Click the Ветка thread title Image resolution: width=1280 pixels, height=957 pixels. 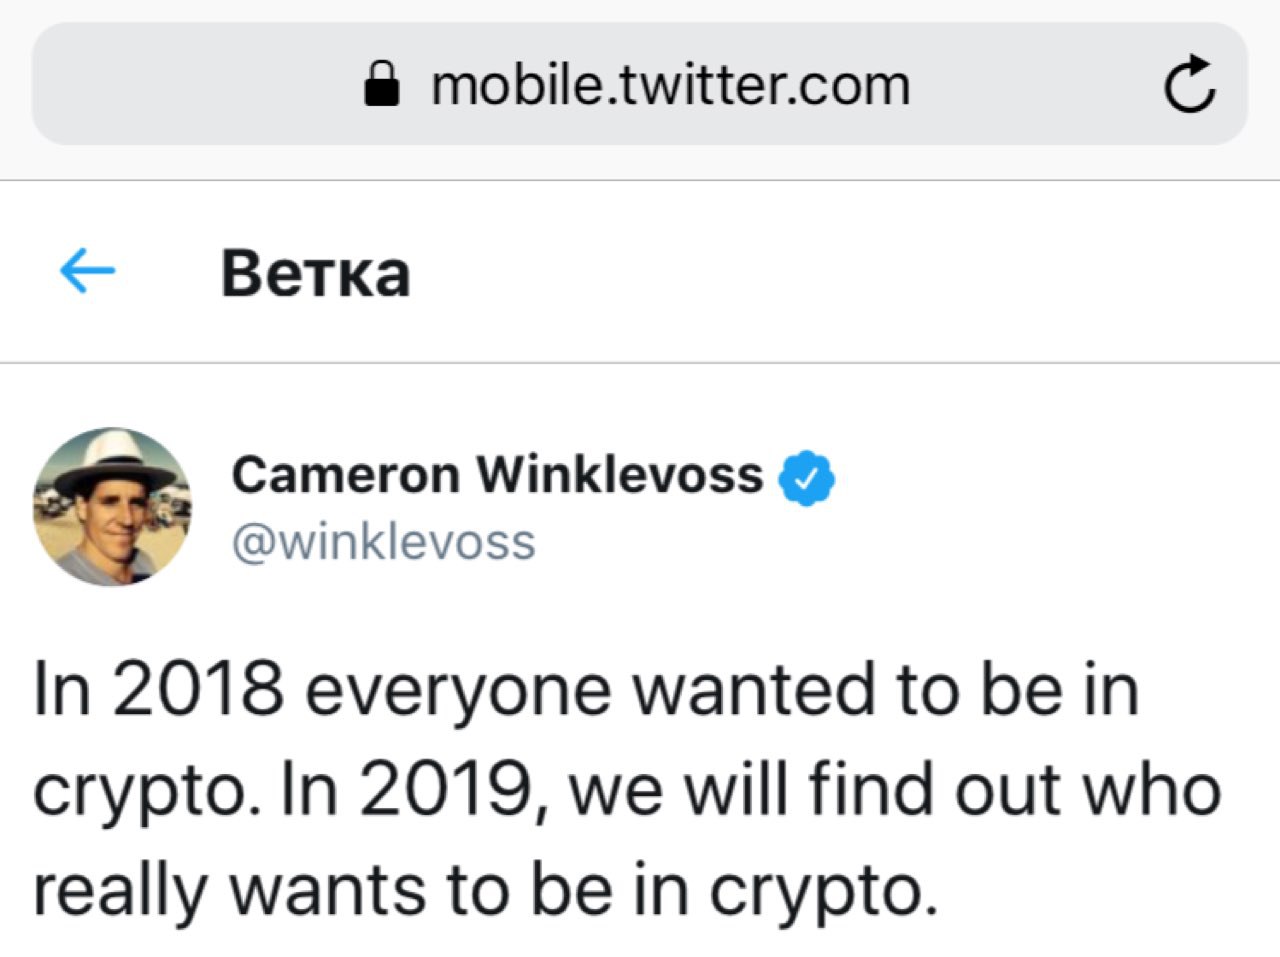[x=315, y=273]
